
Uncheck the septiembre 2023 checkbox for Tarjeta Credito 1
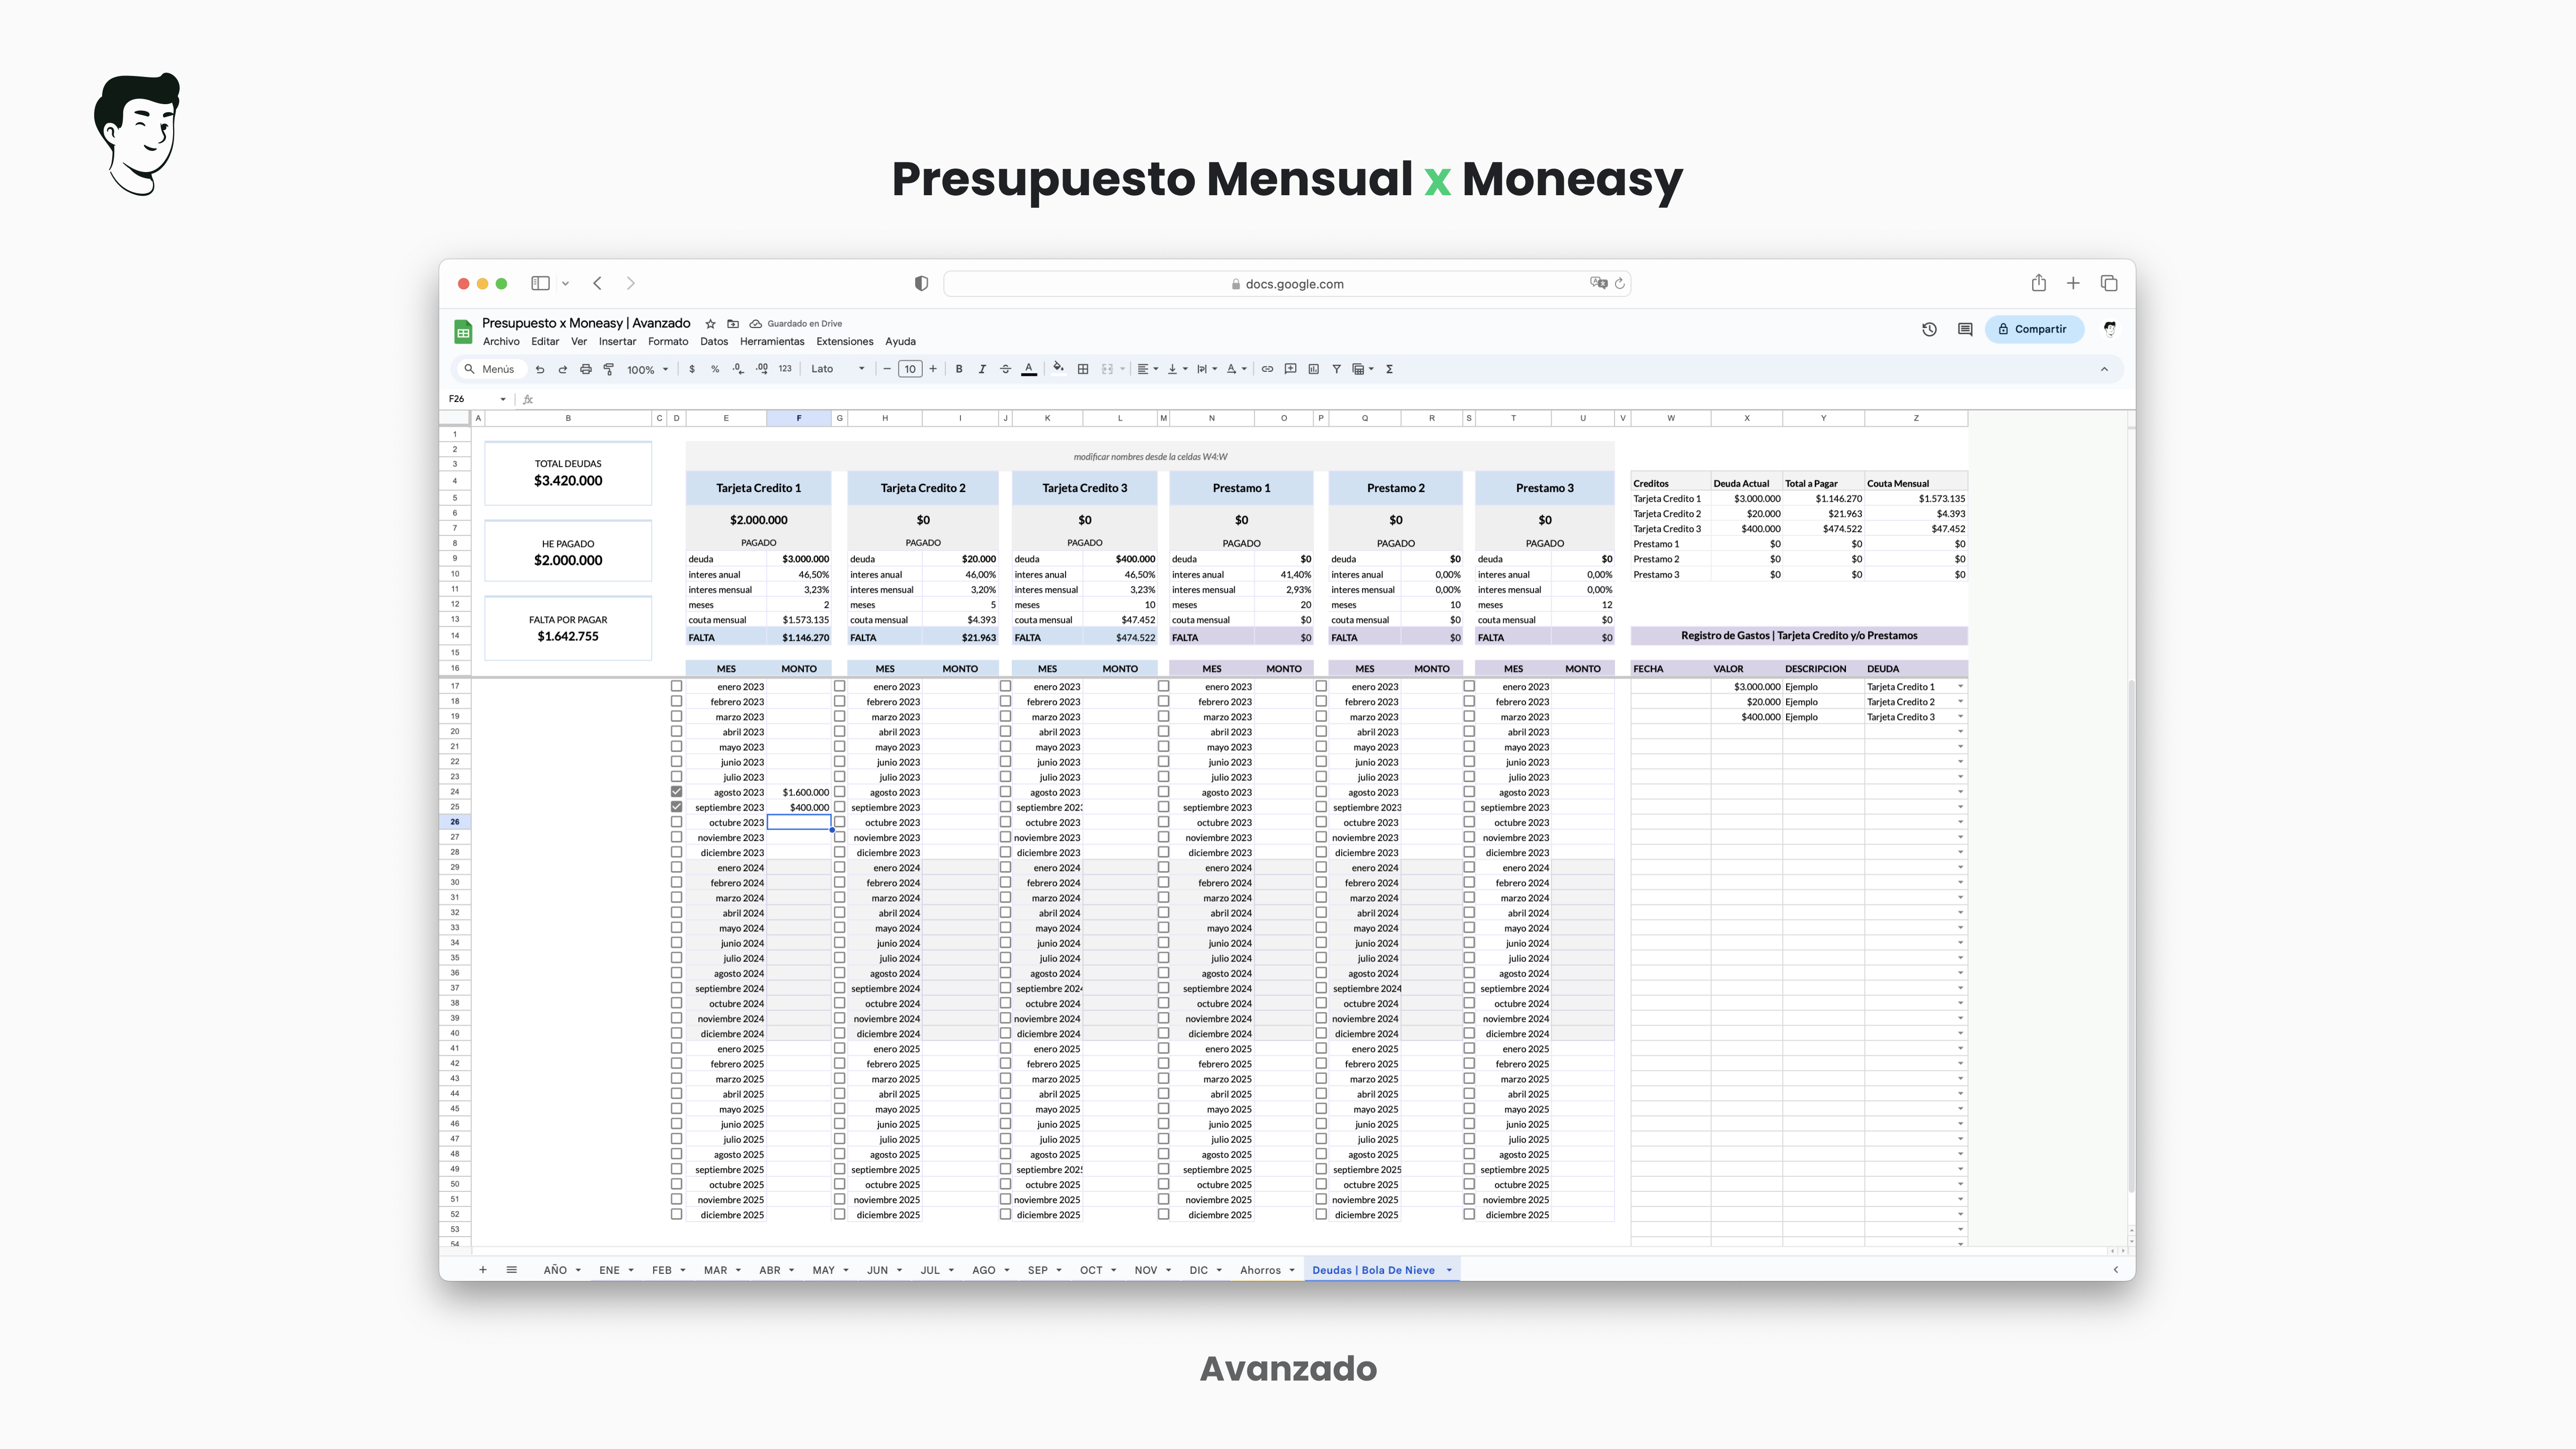point(676,807)
